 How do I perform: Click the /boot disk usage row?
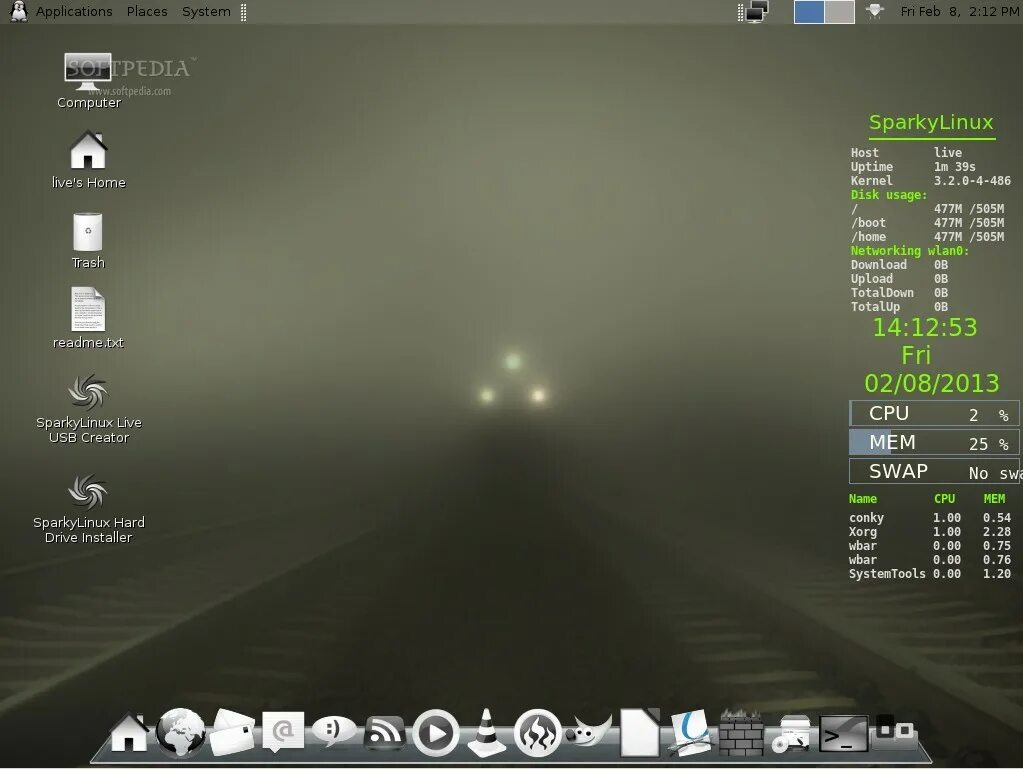coord(927,222)
